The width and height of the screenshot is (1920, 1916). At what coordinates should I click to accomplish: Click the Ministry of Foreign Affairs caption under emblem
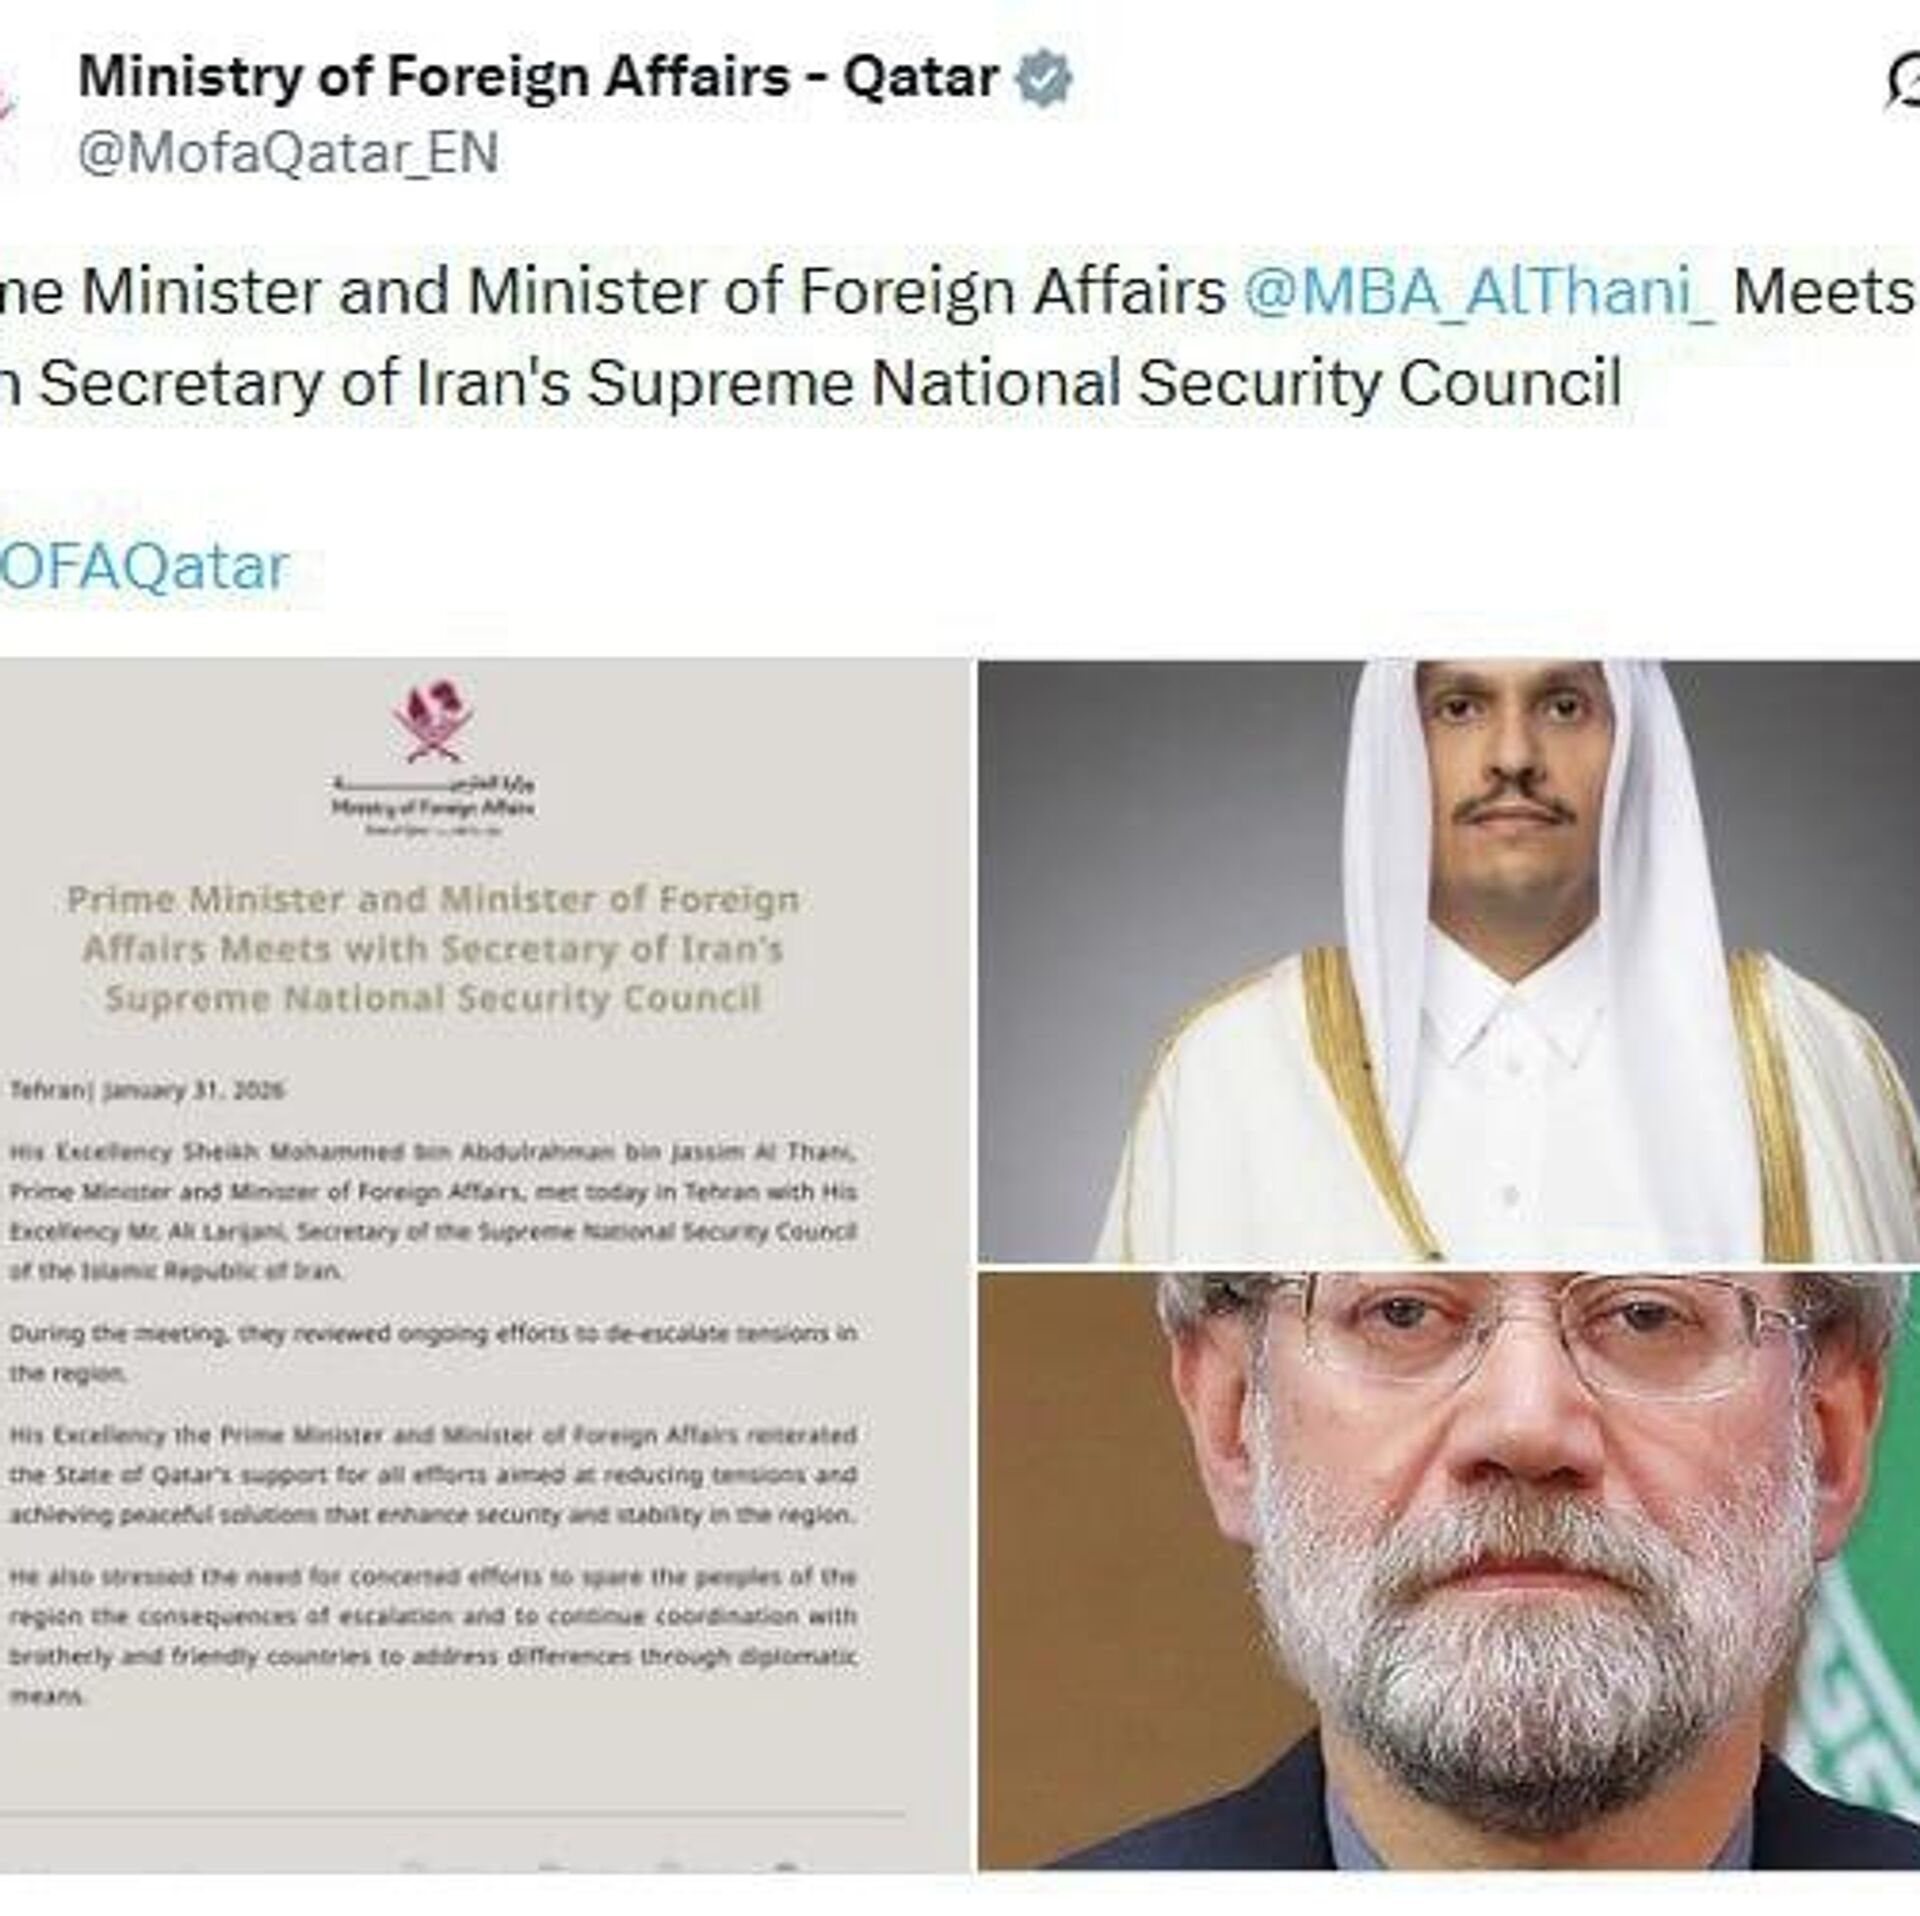(434, 808)
